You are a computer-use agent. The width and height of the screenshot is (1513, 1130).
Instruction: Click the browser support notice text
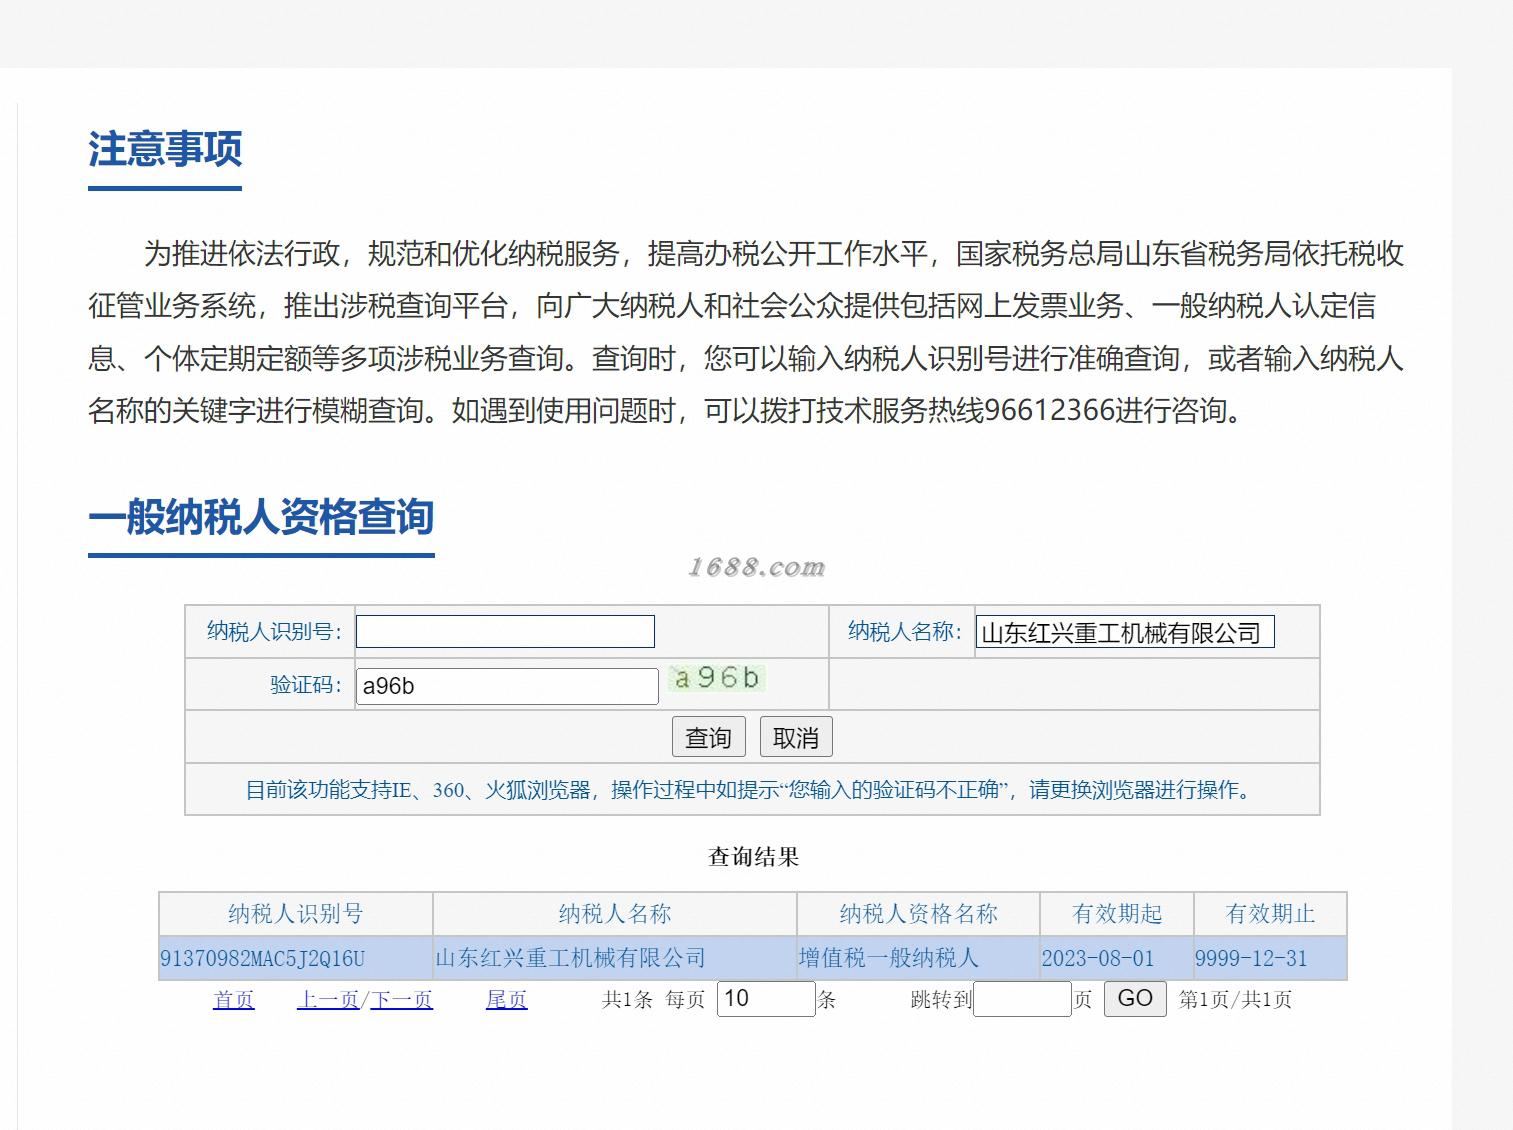[x=750, y=790]
